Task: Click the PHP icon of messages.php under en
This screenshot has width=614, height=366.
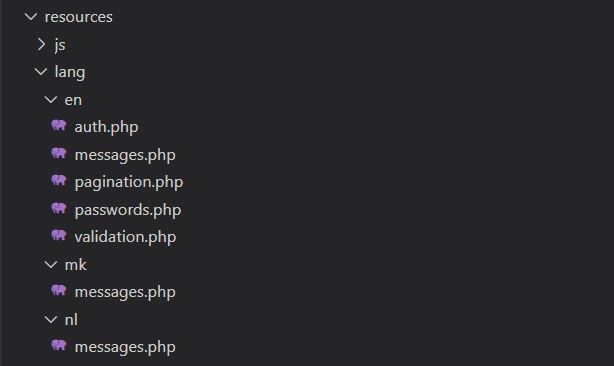Action: click(59, 153)
